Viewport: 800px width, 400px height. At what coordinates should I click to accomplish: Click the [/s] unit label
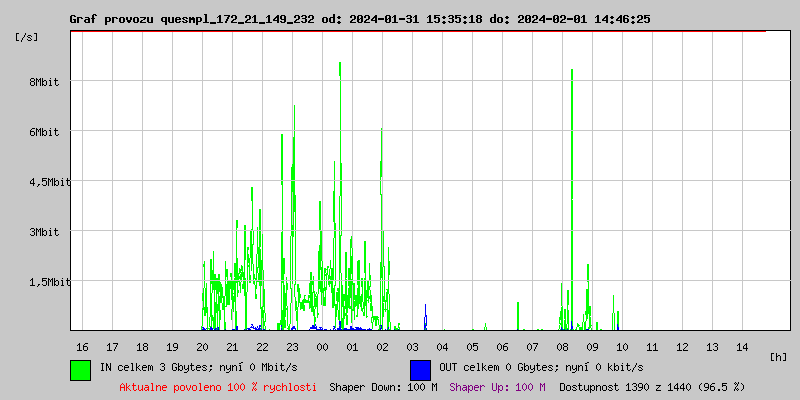tap(28, 37)
